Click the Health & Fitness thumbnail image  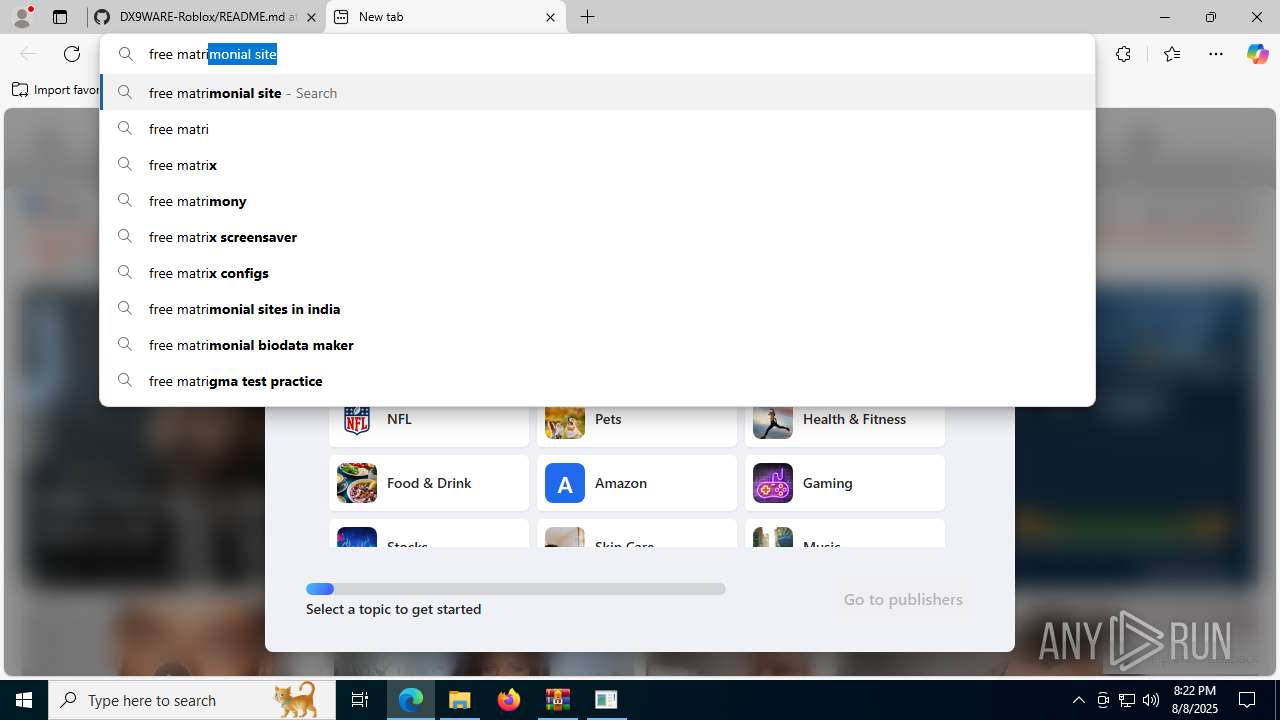click(x=773, y=423)
